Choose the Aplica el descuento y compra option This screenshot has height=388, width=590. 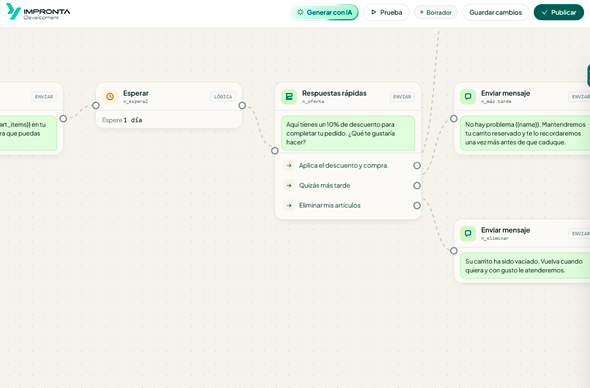(348, 166)
